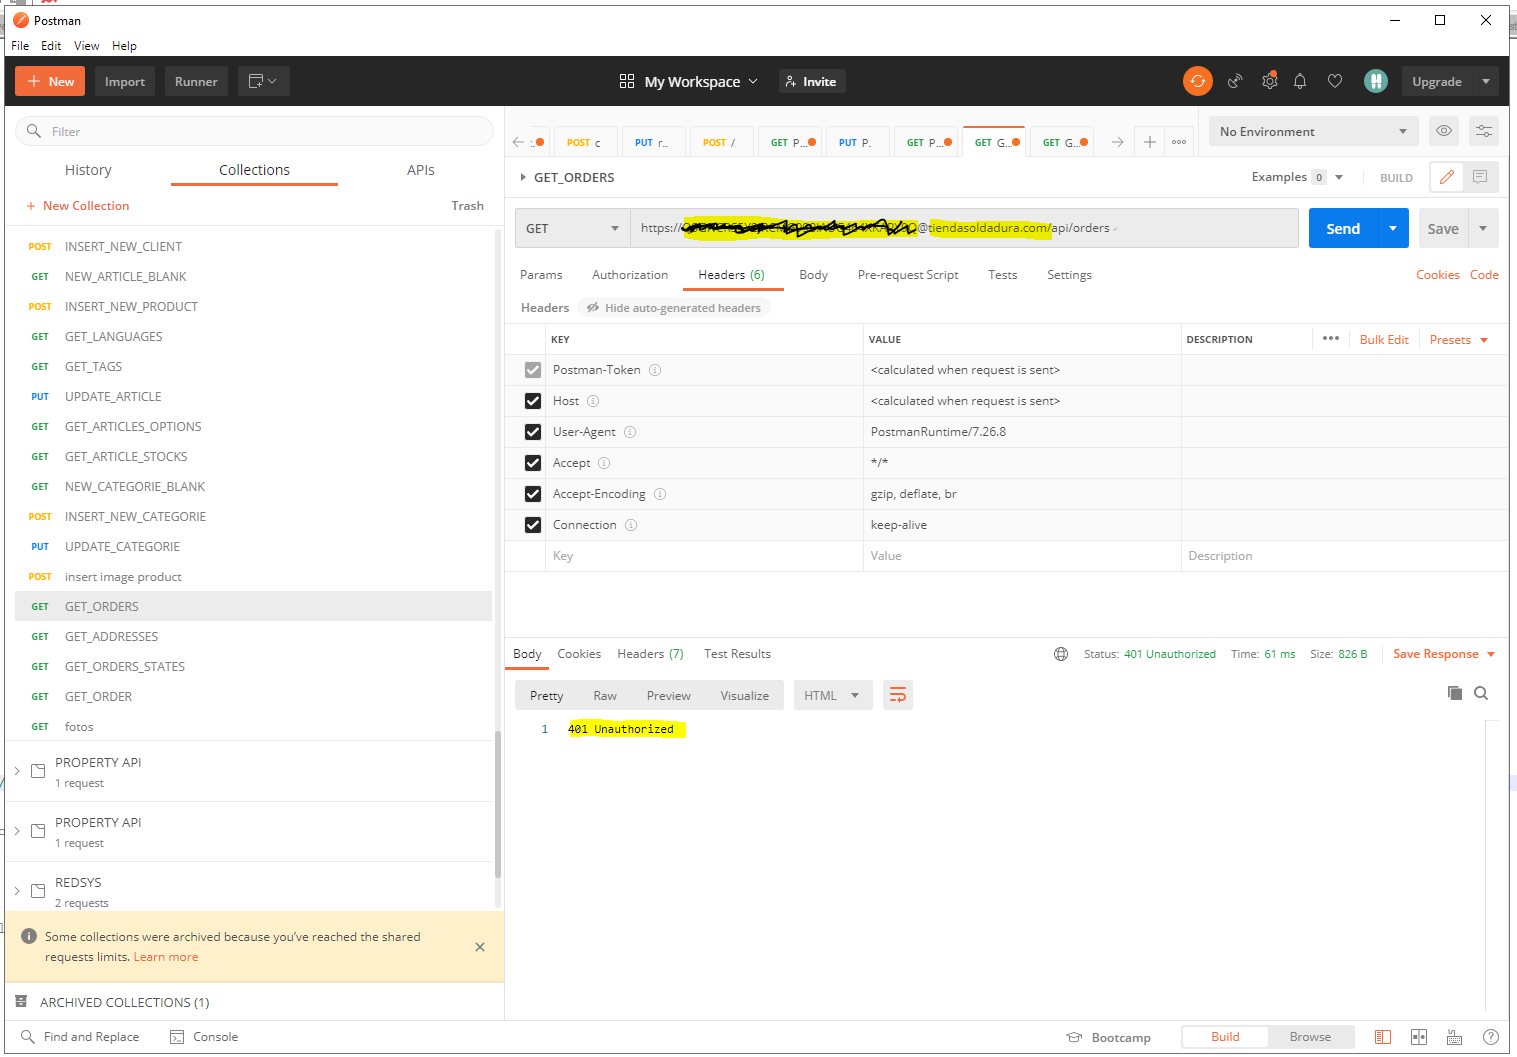
Task: Expand the GET_ORDERS request name
Action: tap(523, 177)
